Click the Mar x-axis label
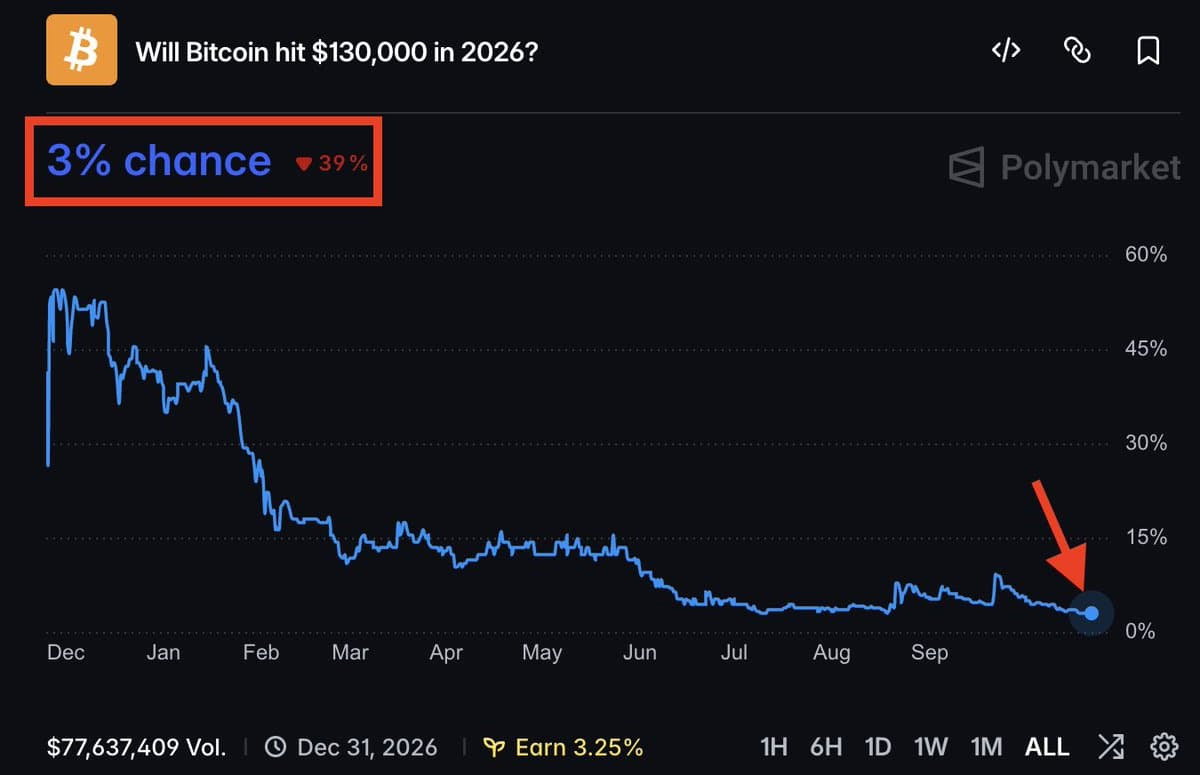 tap(350, 653)
